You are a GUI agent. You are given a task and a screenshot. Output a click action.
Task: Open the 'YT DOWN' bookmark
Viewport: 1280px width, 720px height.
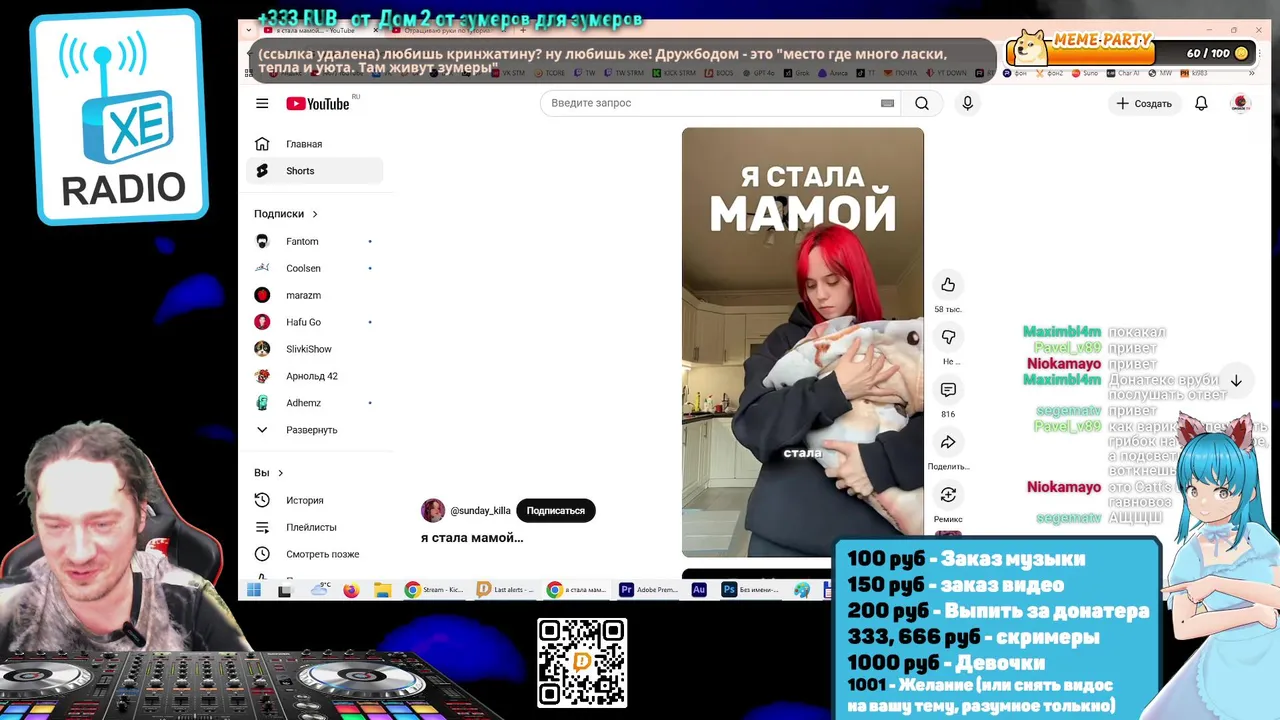pyautogui.click(x=948, y=73)
